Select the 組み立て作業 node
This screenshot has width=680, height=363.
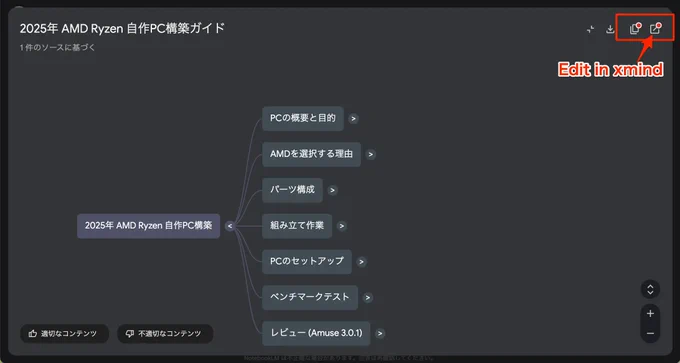(297, 226)
